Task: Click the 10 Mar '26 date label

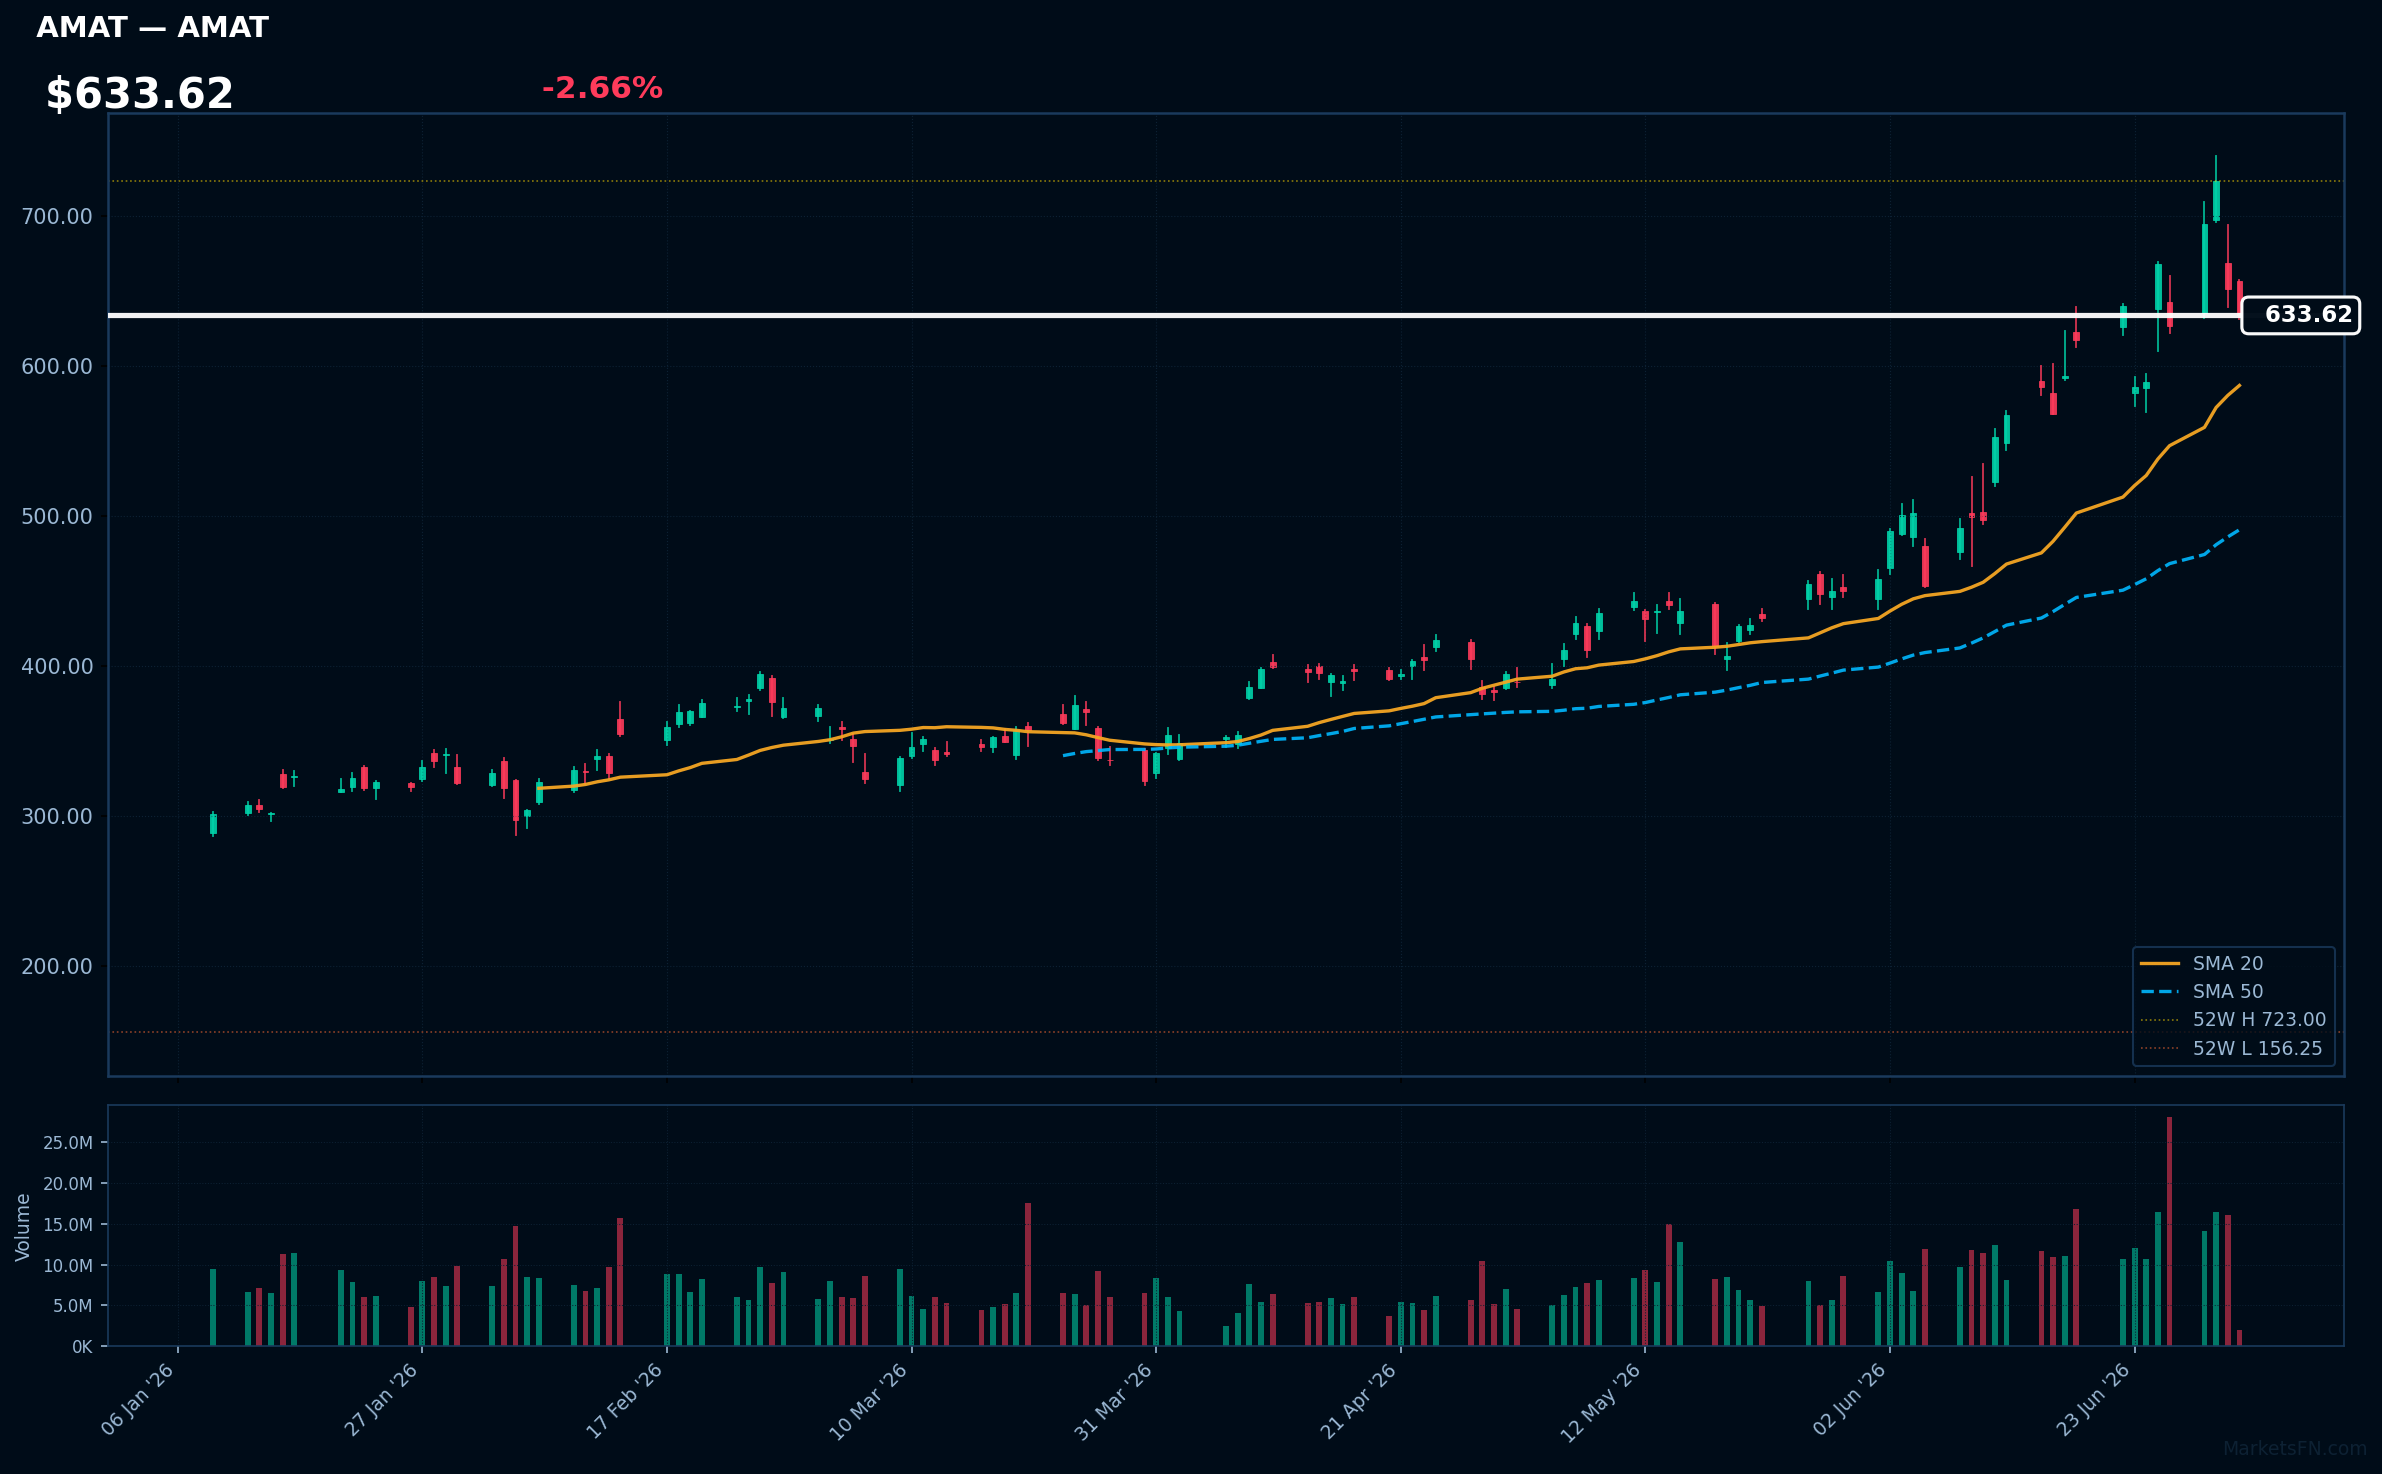Action: (869, 1400)
